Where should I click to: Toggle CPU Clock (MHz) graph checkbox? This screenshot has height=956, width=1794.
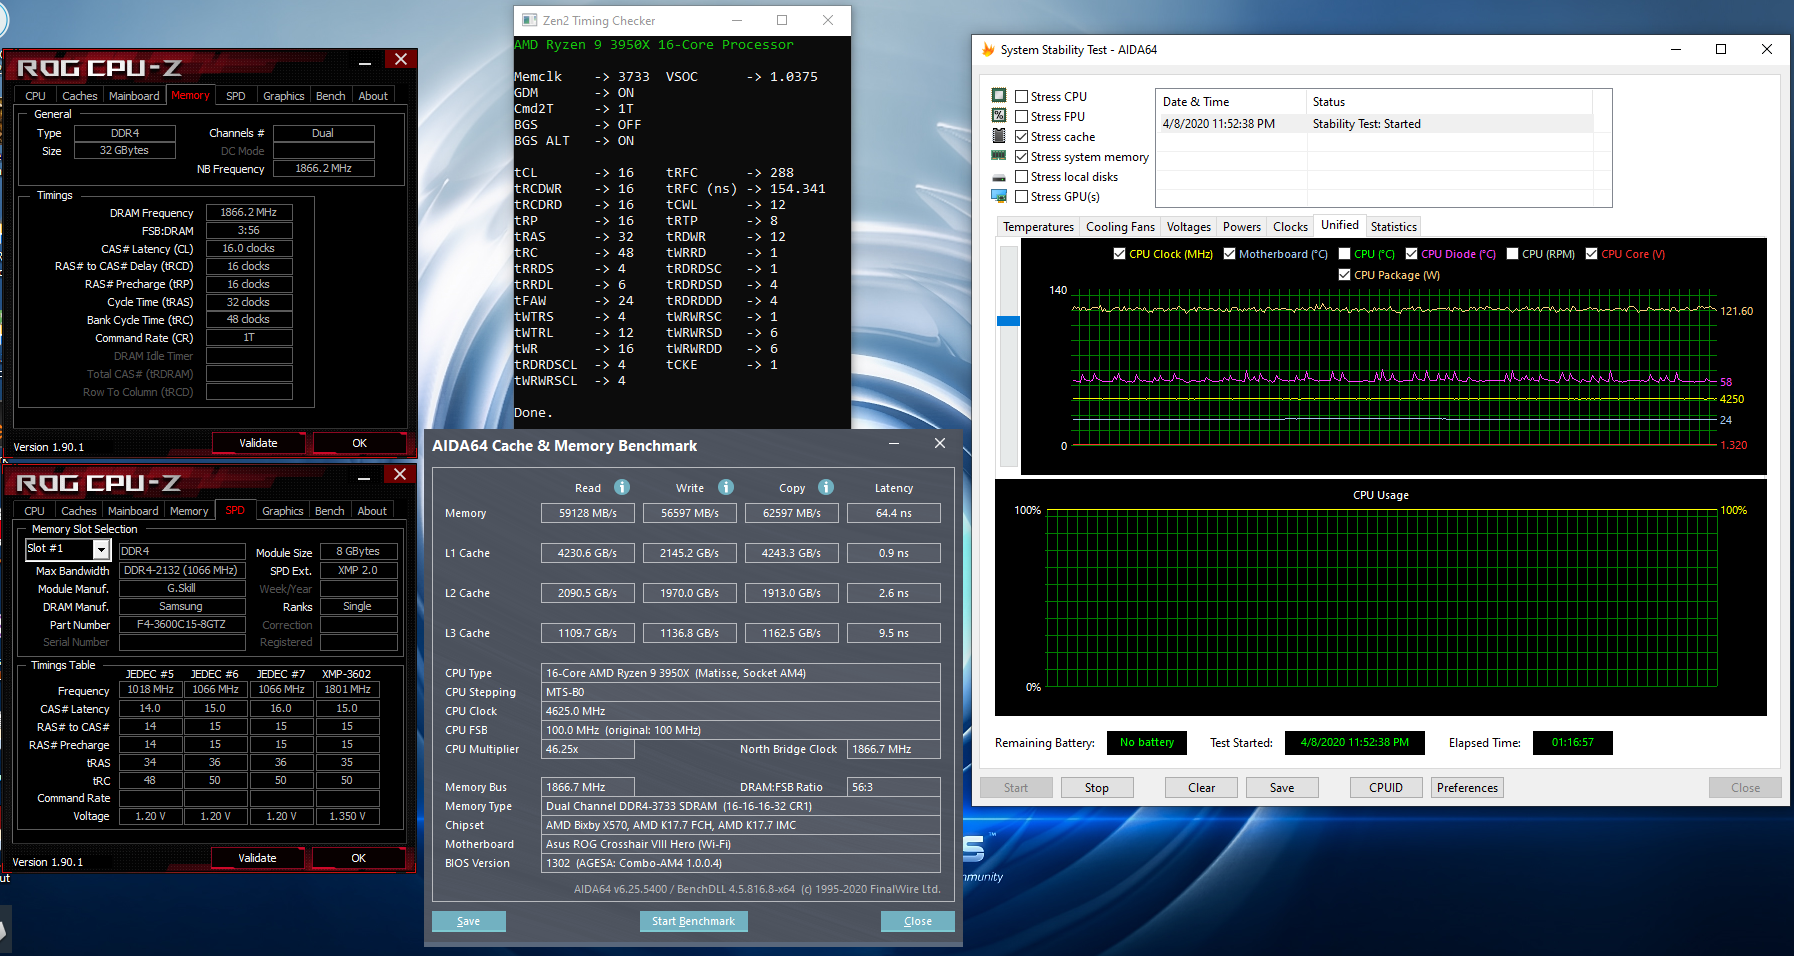click(1119, 254)
